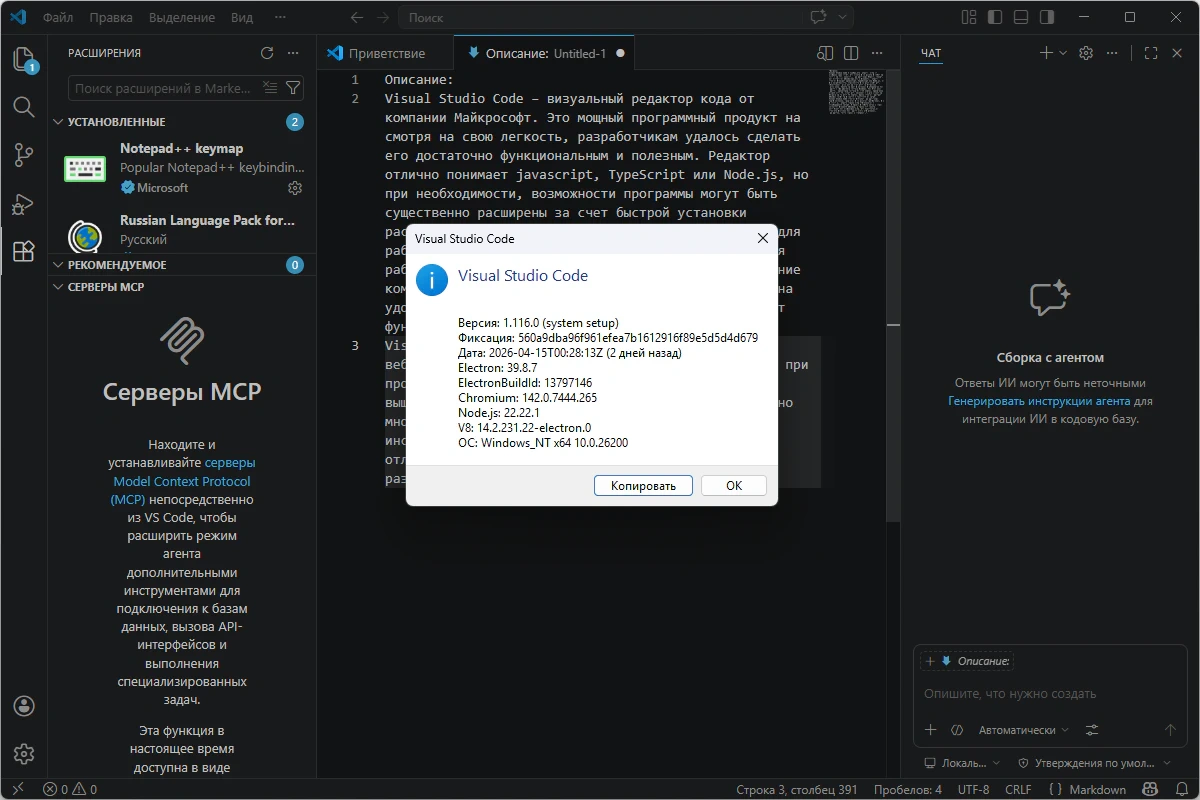Screen dimensions: 1200x800
Task: Split the editor to the right
Action: 851,53
